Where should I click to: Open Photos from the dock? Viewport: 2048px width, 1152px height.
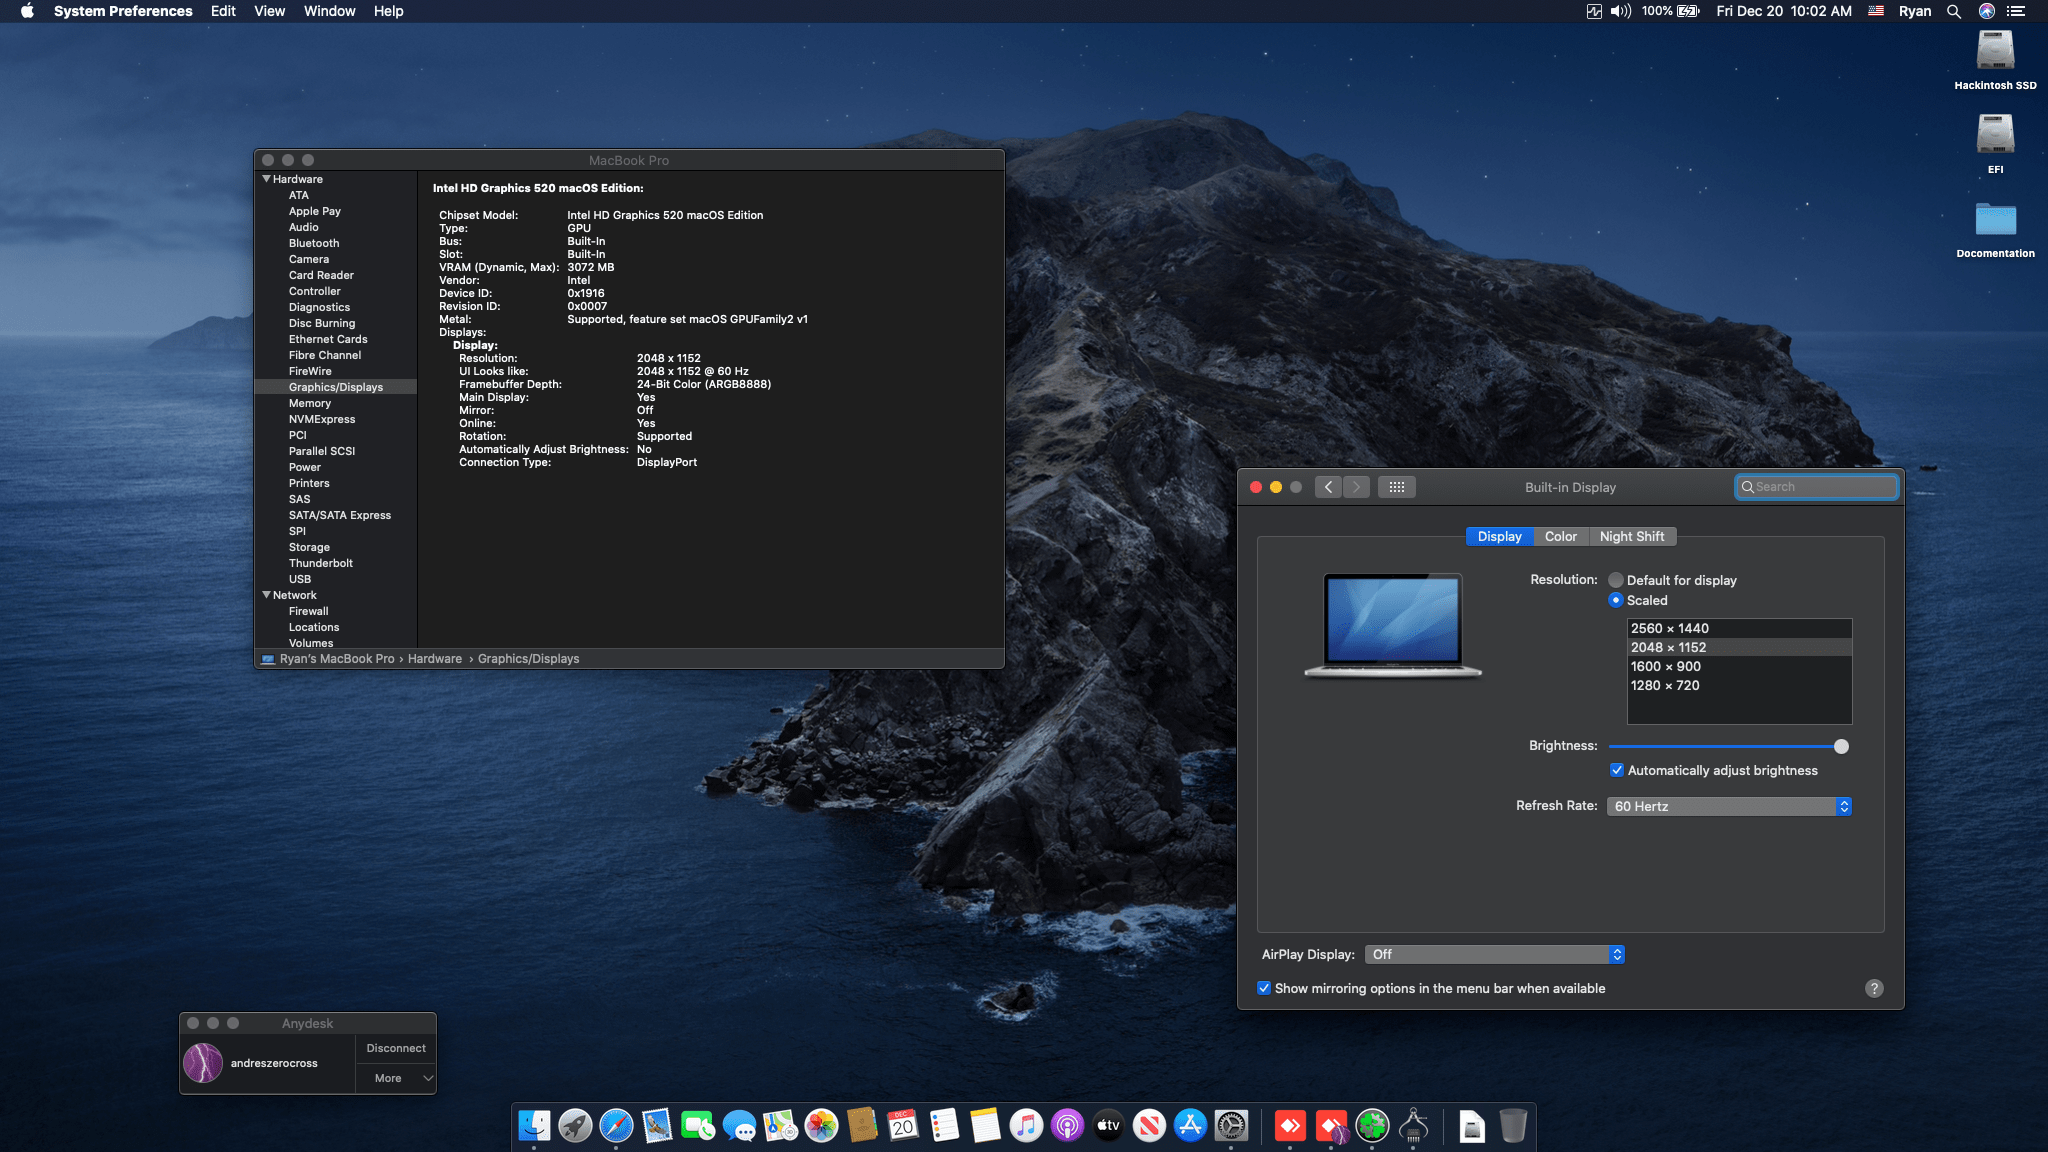pyautogui.click(x=821, y=1126)
